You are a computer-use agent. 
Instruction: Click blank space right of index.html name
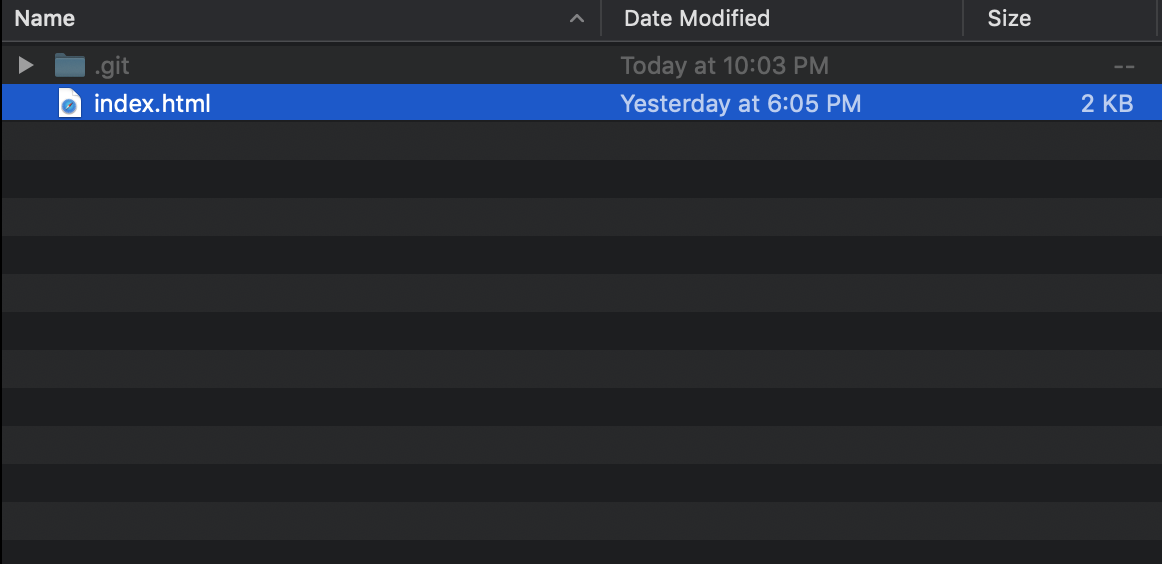tap(400, 103)
